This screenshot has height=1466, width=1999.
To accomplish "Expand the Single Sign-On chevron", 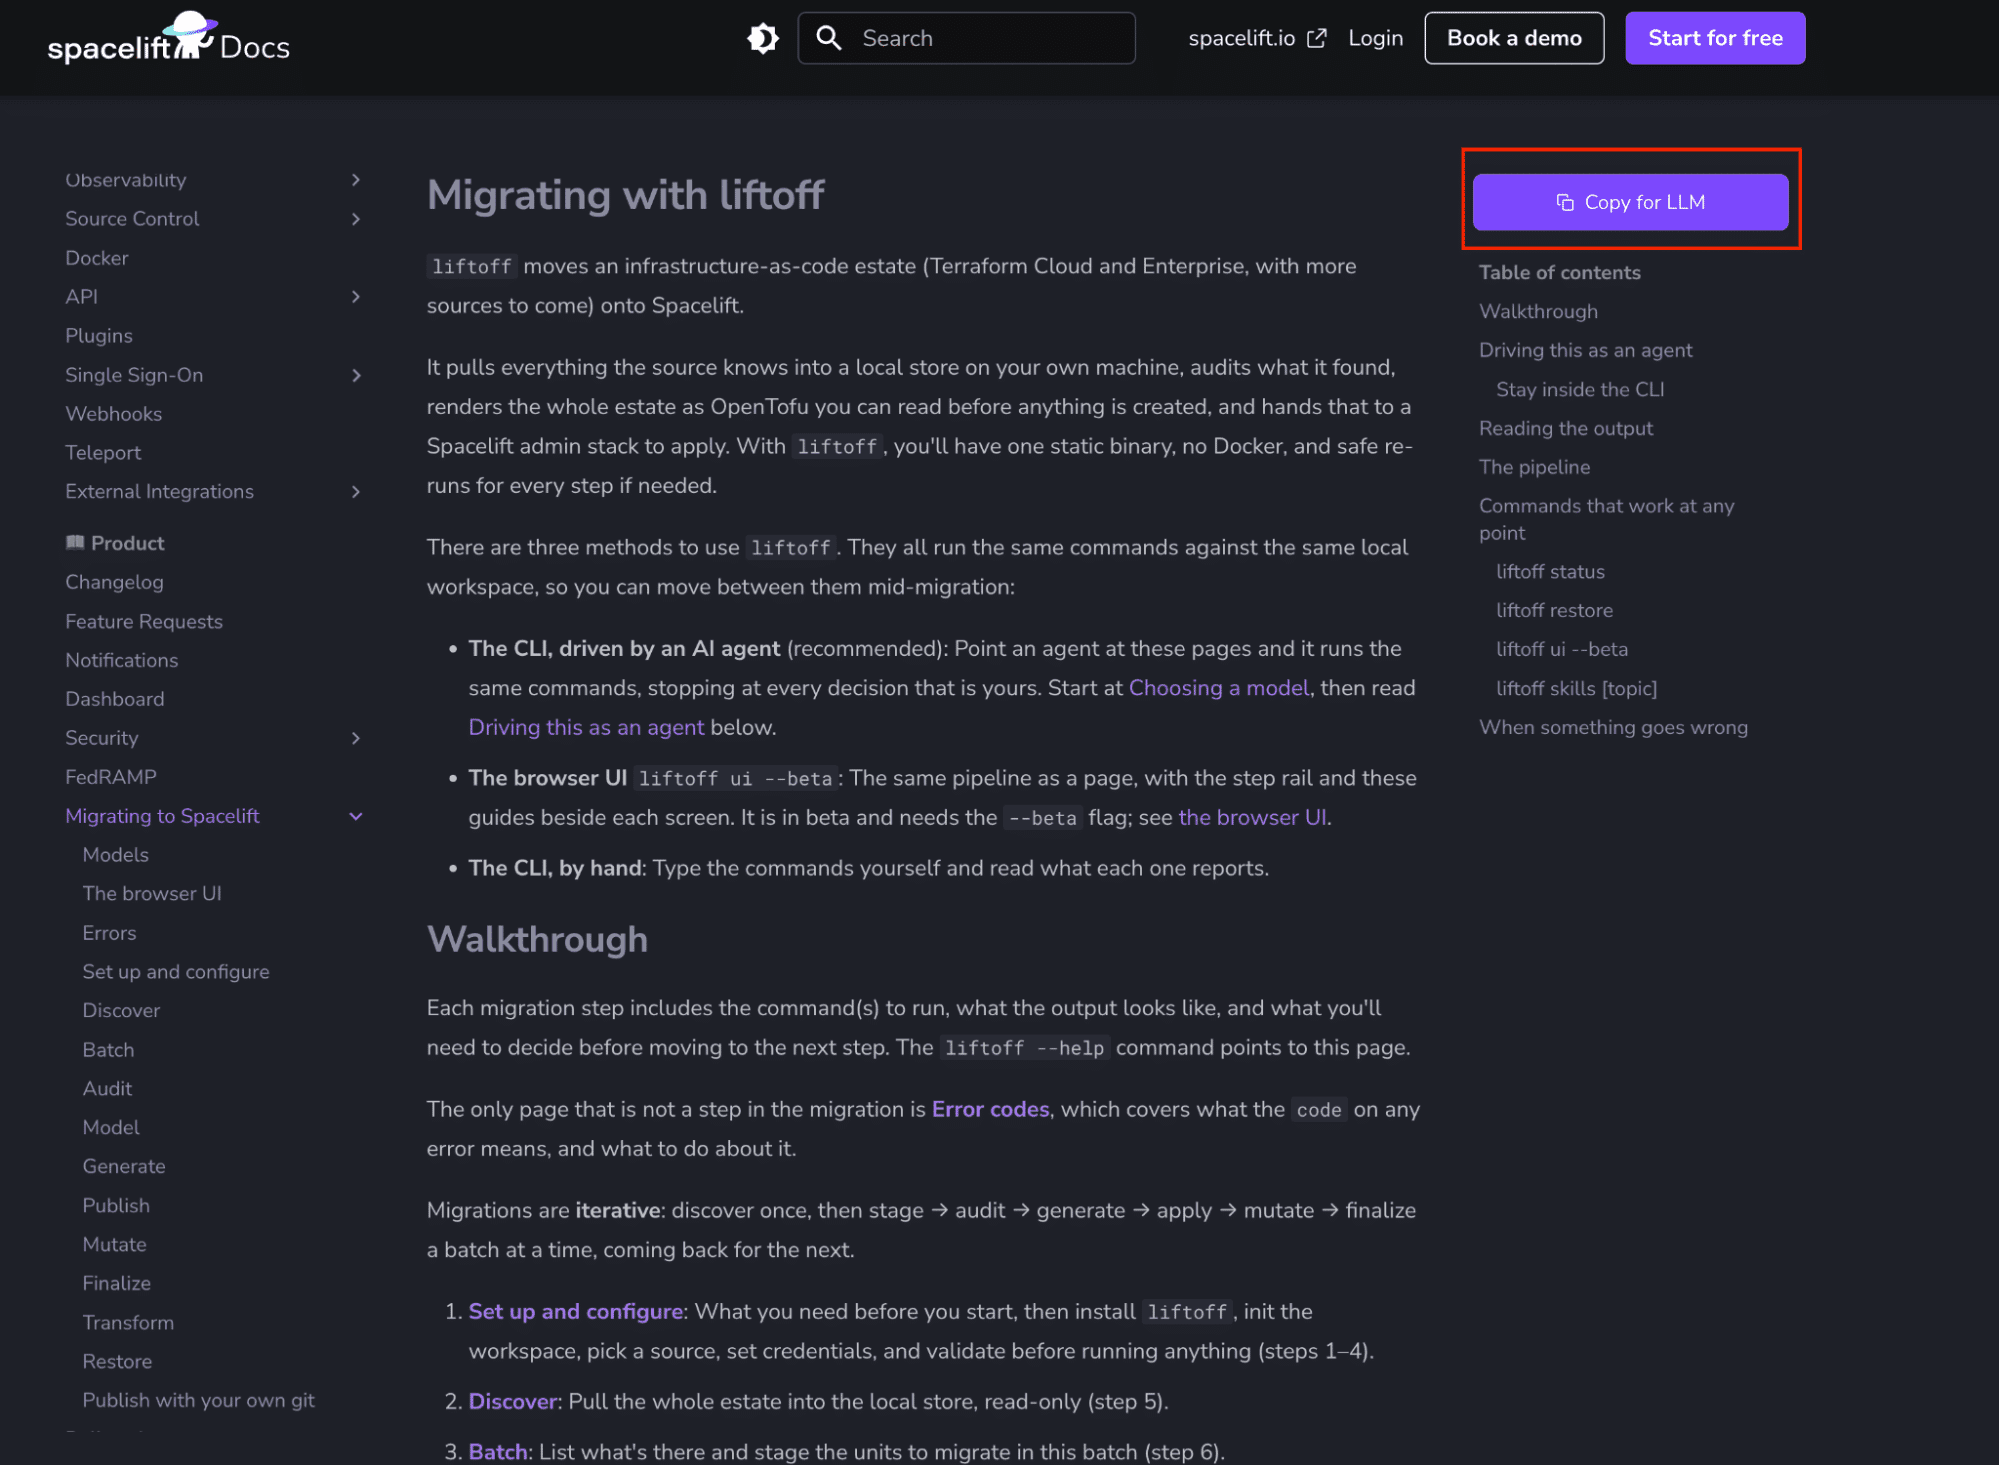I will tap(356, 375).
